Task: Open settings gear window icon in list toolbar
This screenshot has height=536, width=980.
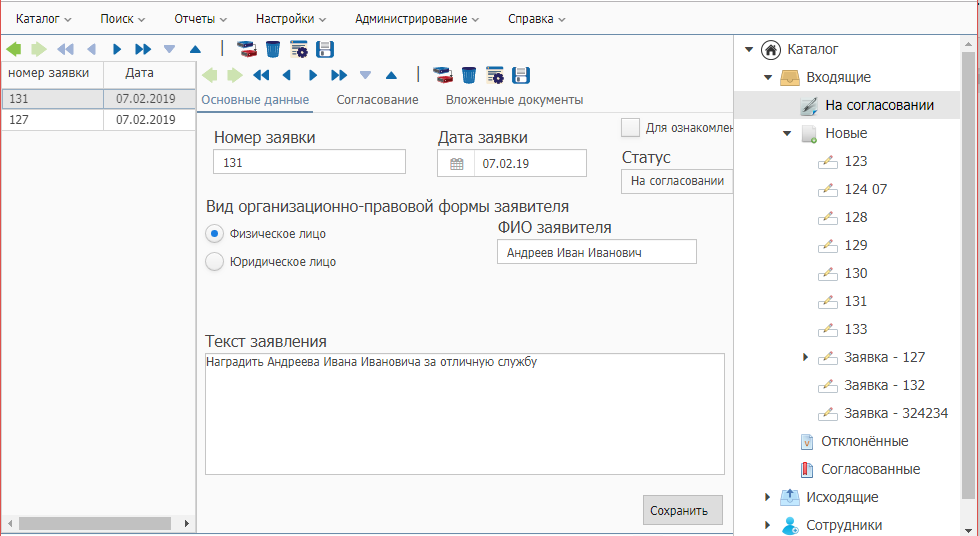Action: tap(299, 49)
